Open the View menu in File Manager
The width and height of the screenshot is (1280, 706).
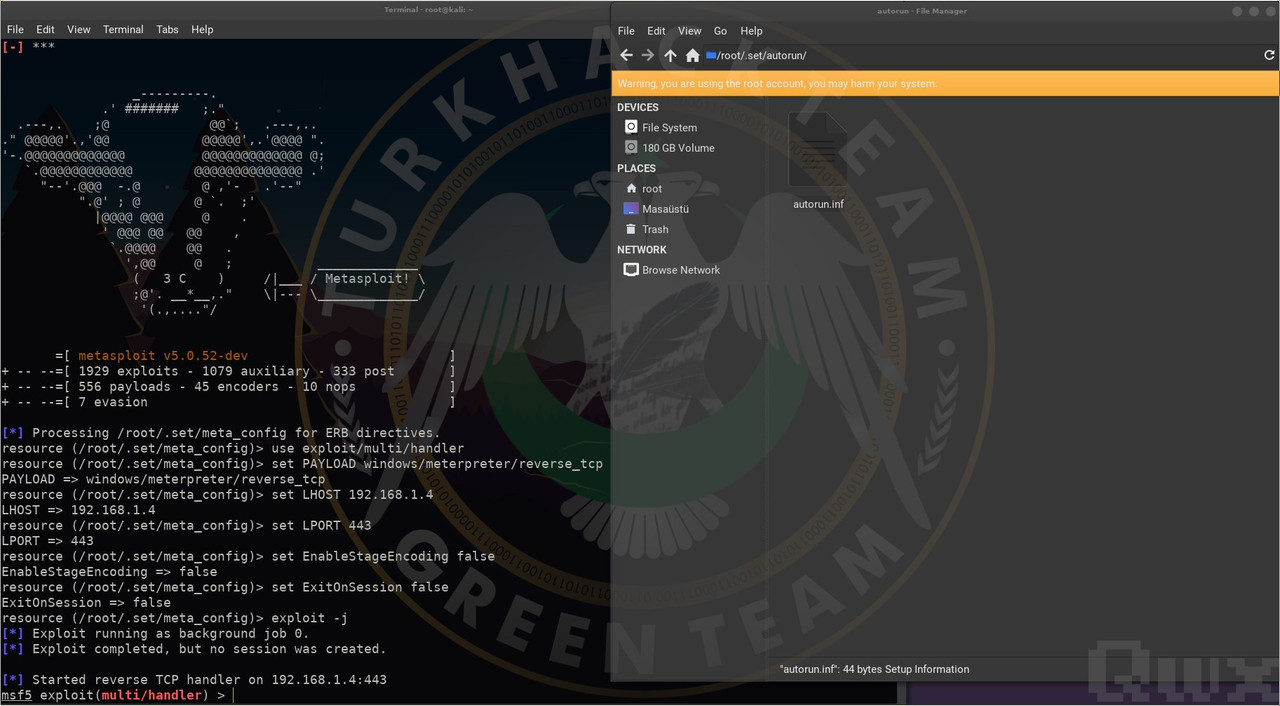[690, 31]
